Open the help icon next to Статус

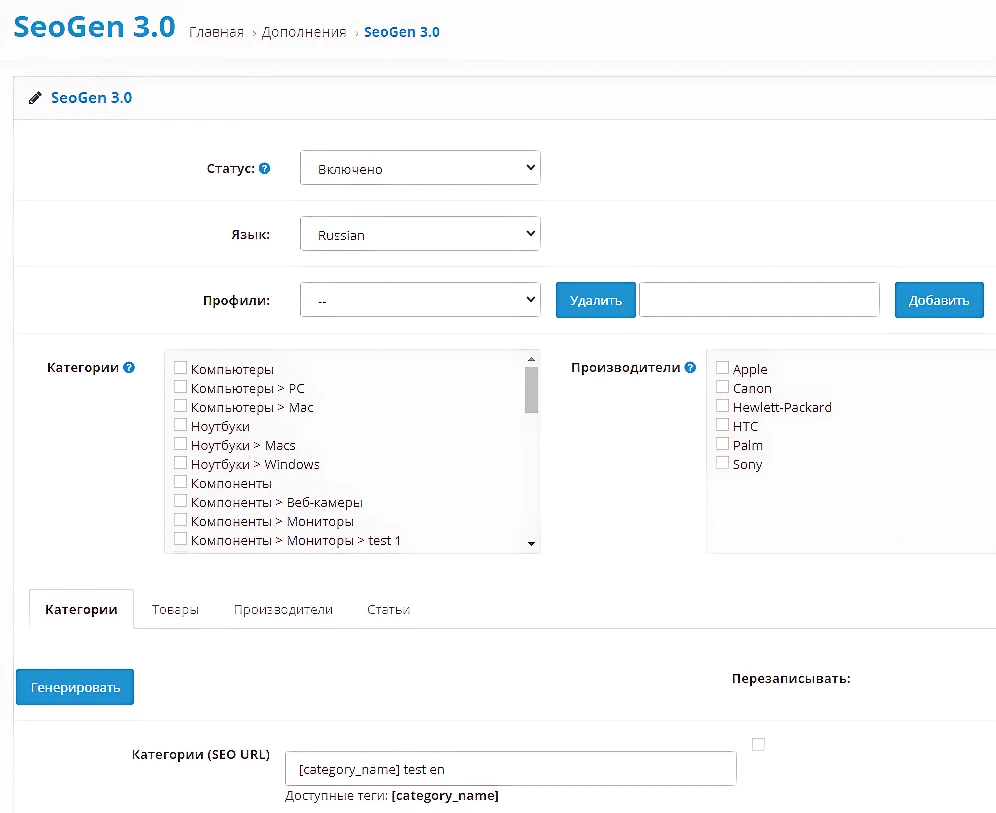[x=265, y=168]
